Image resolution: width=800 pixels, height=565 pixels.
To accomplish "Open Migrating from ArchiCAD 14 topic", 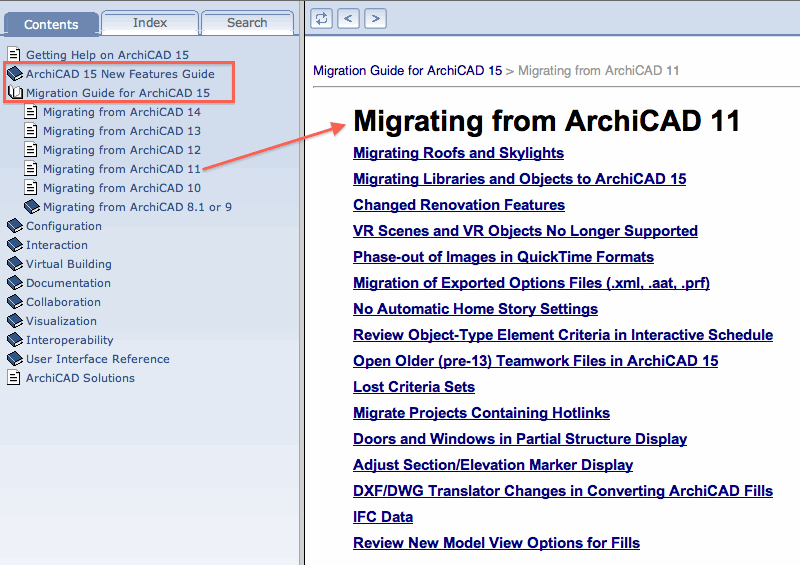I will (x=122, y=112).
